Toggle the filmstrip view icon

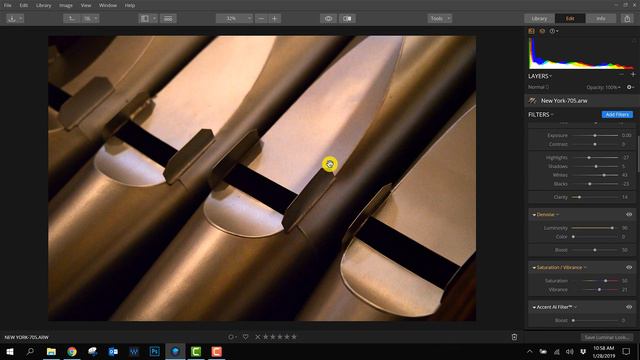tap(168, 18)
